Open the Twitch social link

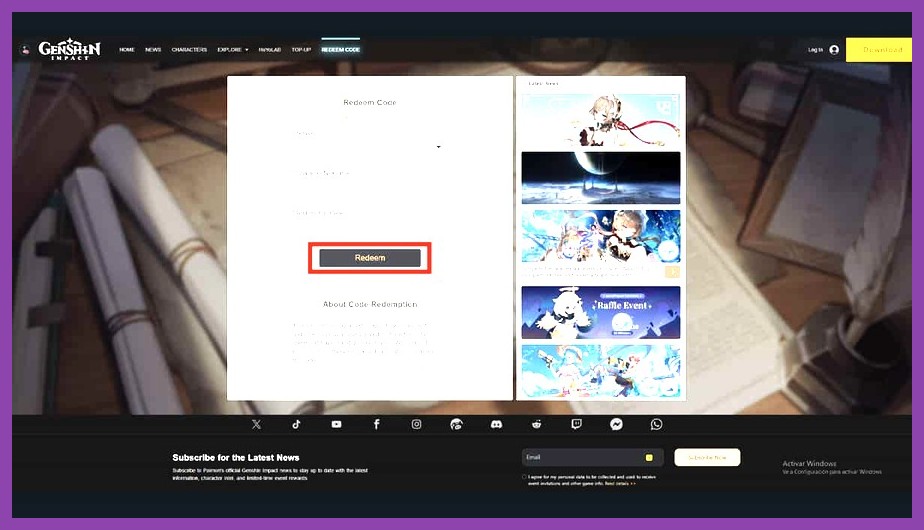point(577,424)
